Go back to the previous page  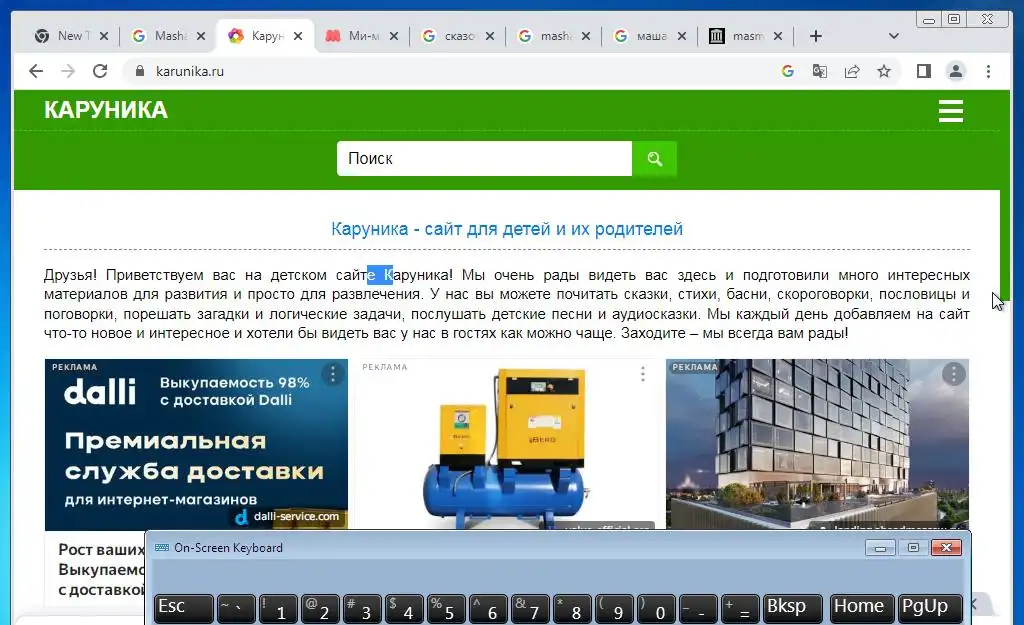36,71
